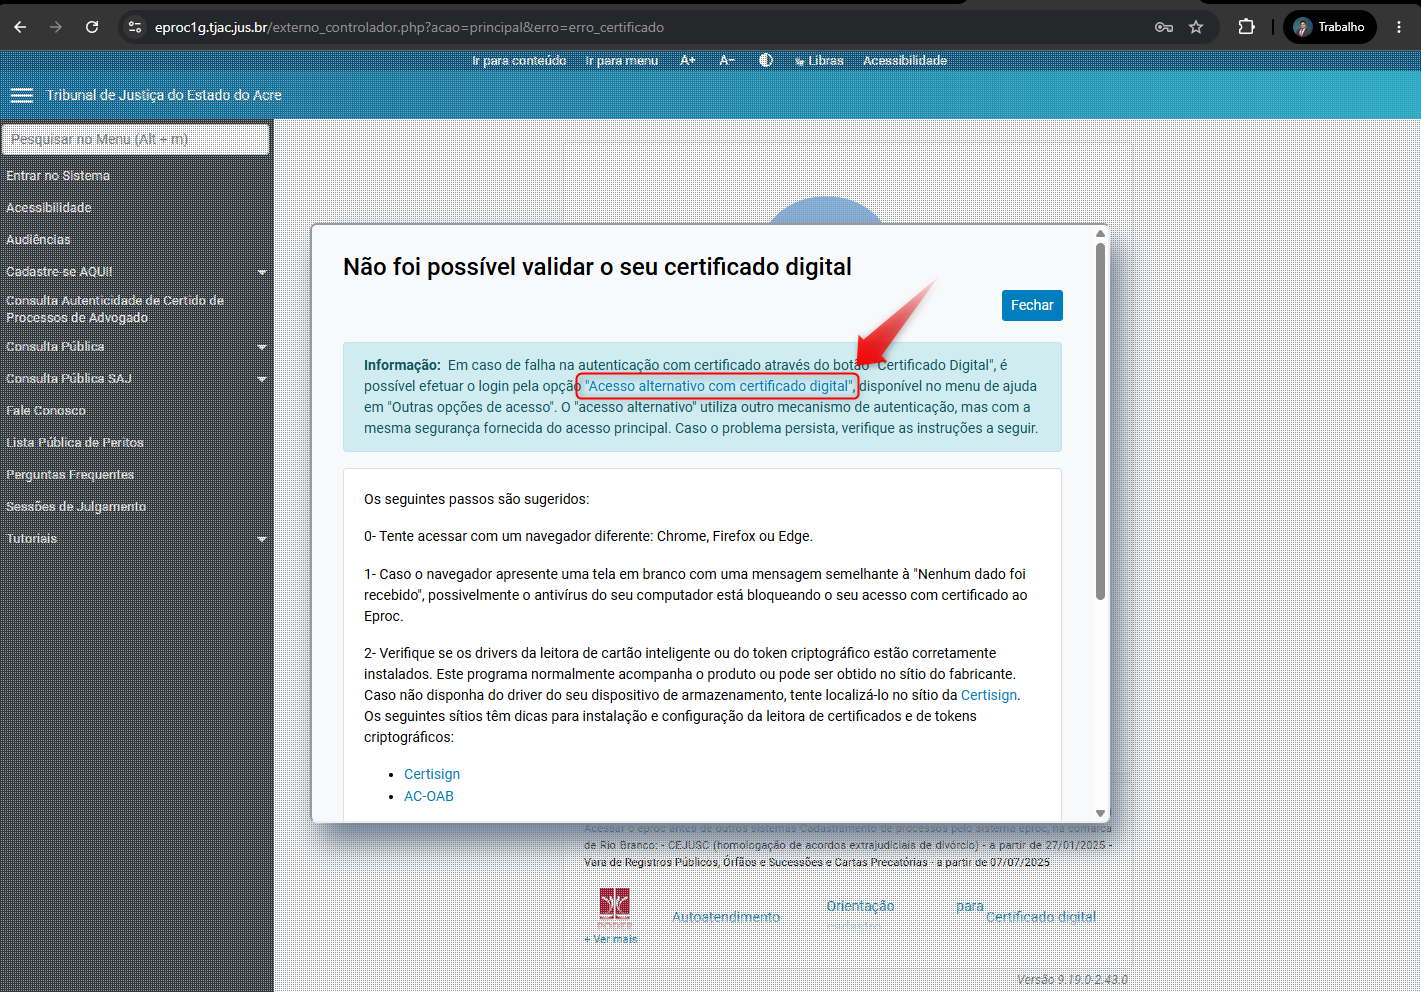Image resolution: width=1421 pixels, height=992 pixels.
Task: Toggle hamburger menu beside Tribunal de Justiça
Action: 22,95
